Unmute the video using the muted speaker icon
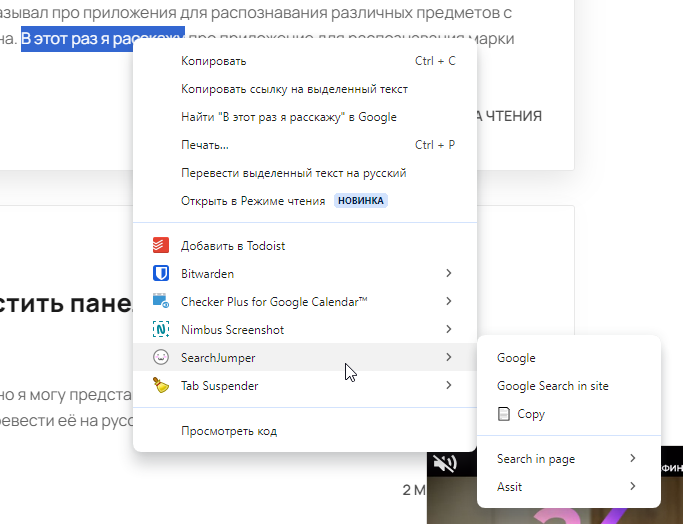The image size is (683, 524). point(445,463)
